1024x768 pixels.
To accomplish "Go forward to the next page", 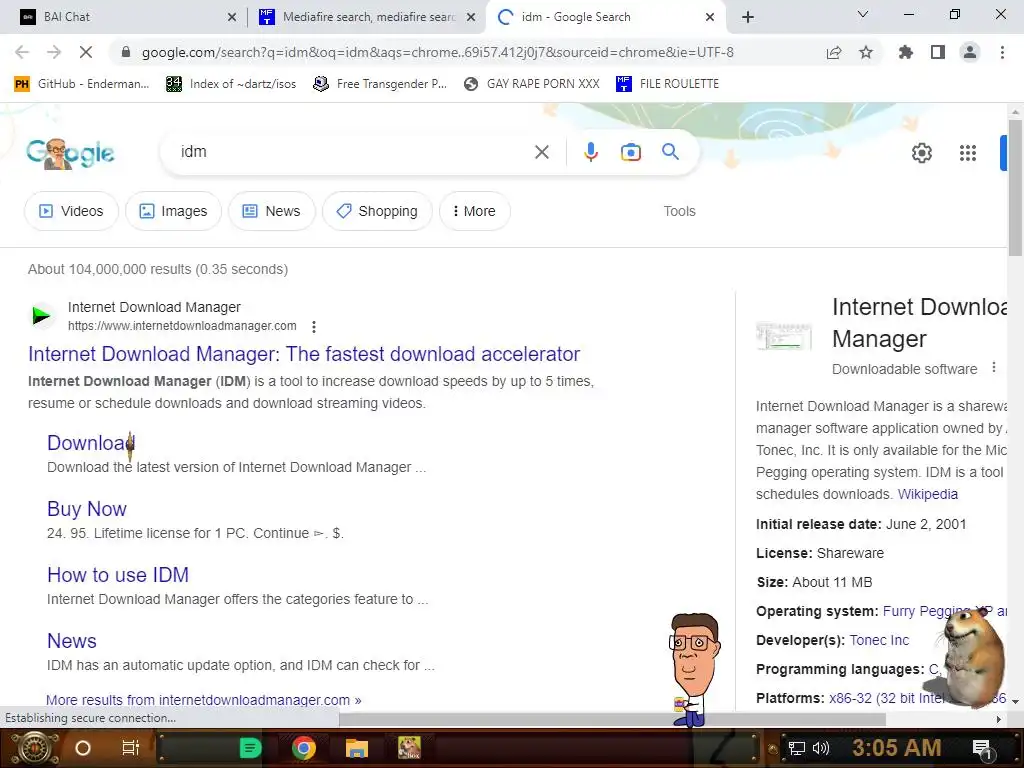I will click(54, 52).
